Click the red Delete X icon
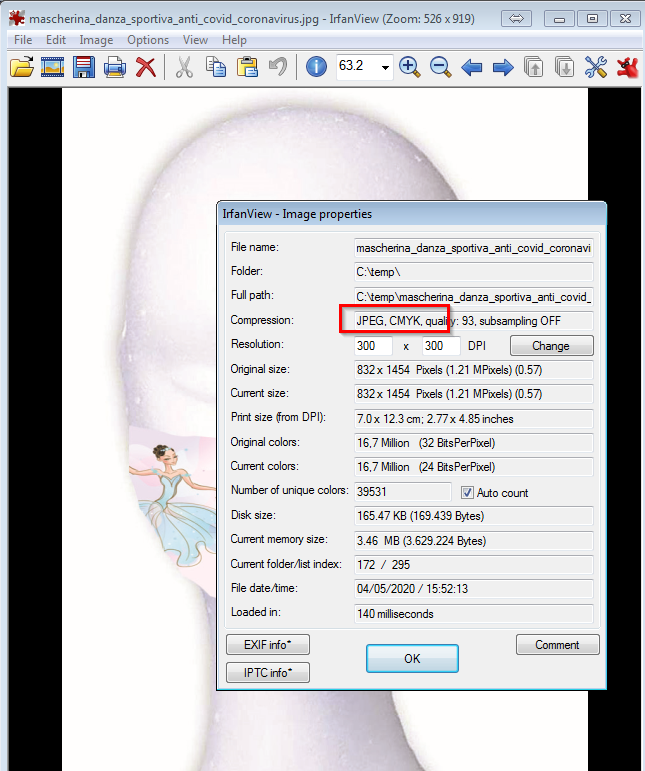Image resolution: width=645 pixels, height=771 pixels. (146, 67)
